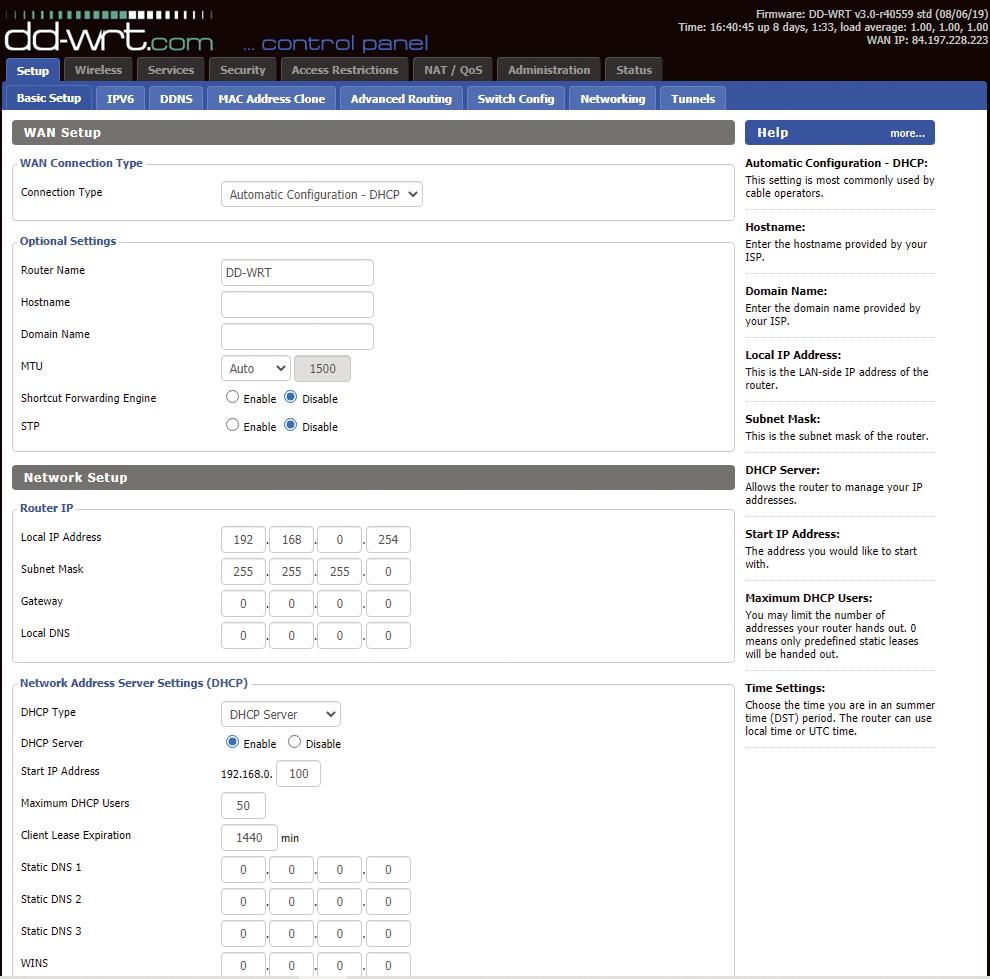Click Static DNS 2 first octet
Image resolution: width=990 pixels, height=979 pixels.
pyautogui.click(x=243, y=902)
